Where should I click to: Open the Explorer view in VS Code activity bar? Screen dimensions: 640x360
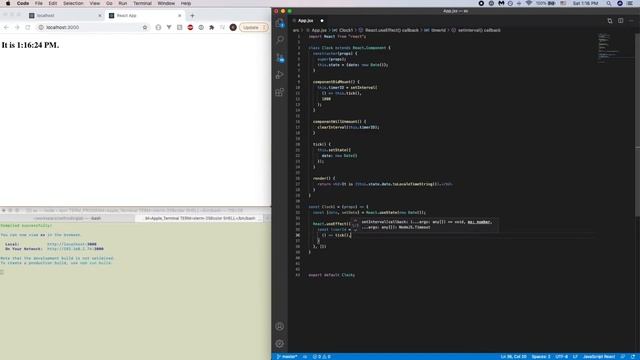click(x=280, y=24)
